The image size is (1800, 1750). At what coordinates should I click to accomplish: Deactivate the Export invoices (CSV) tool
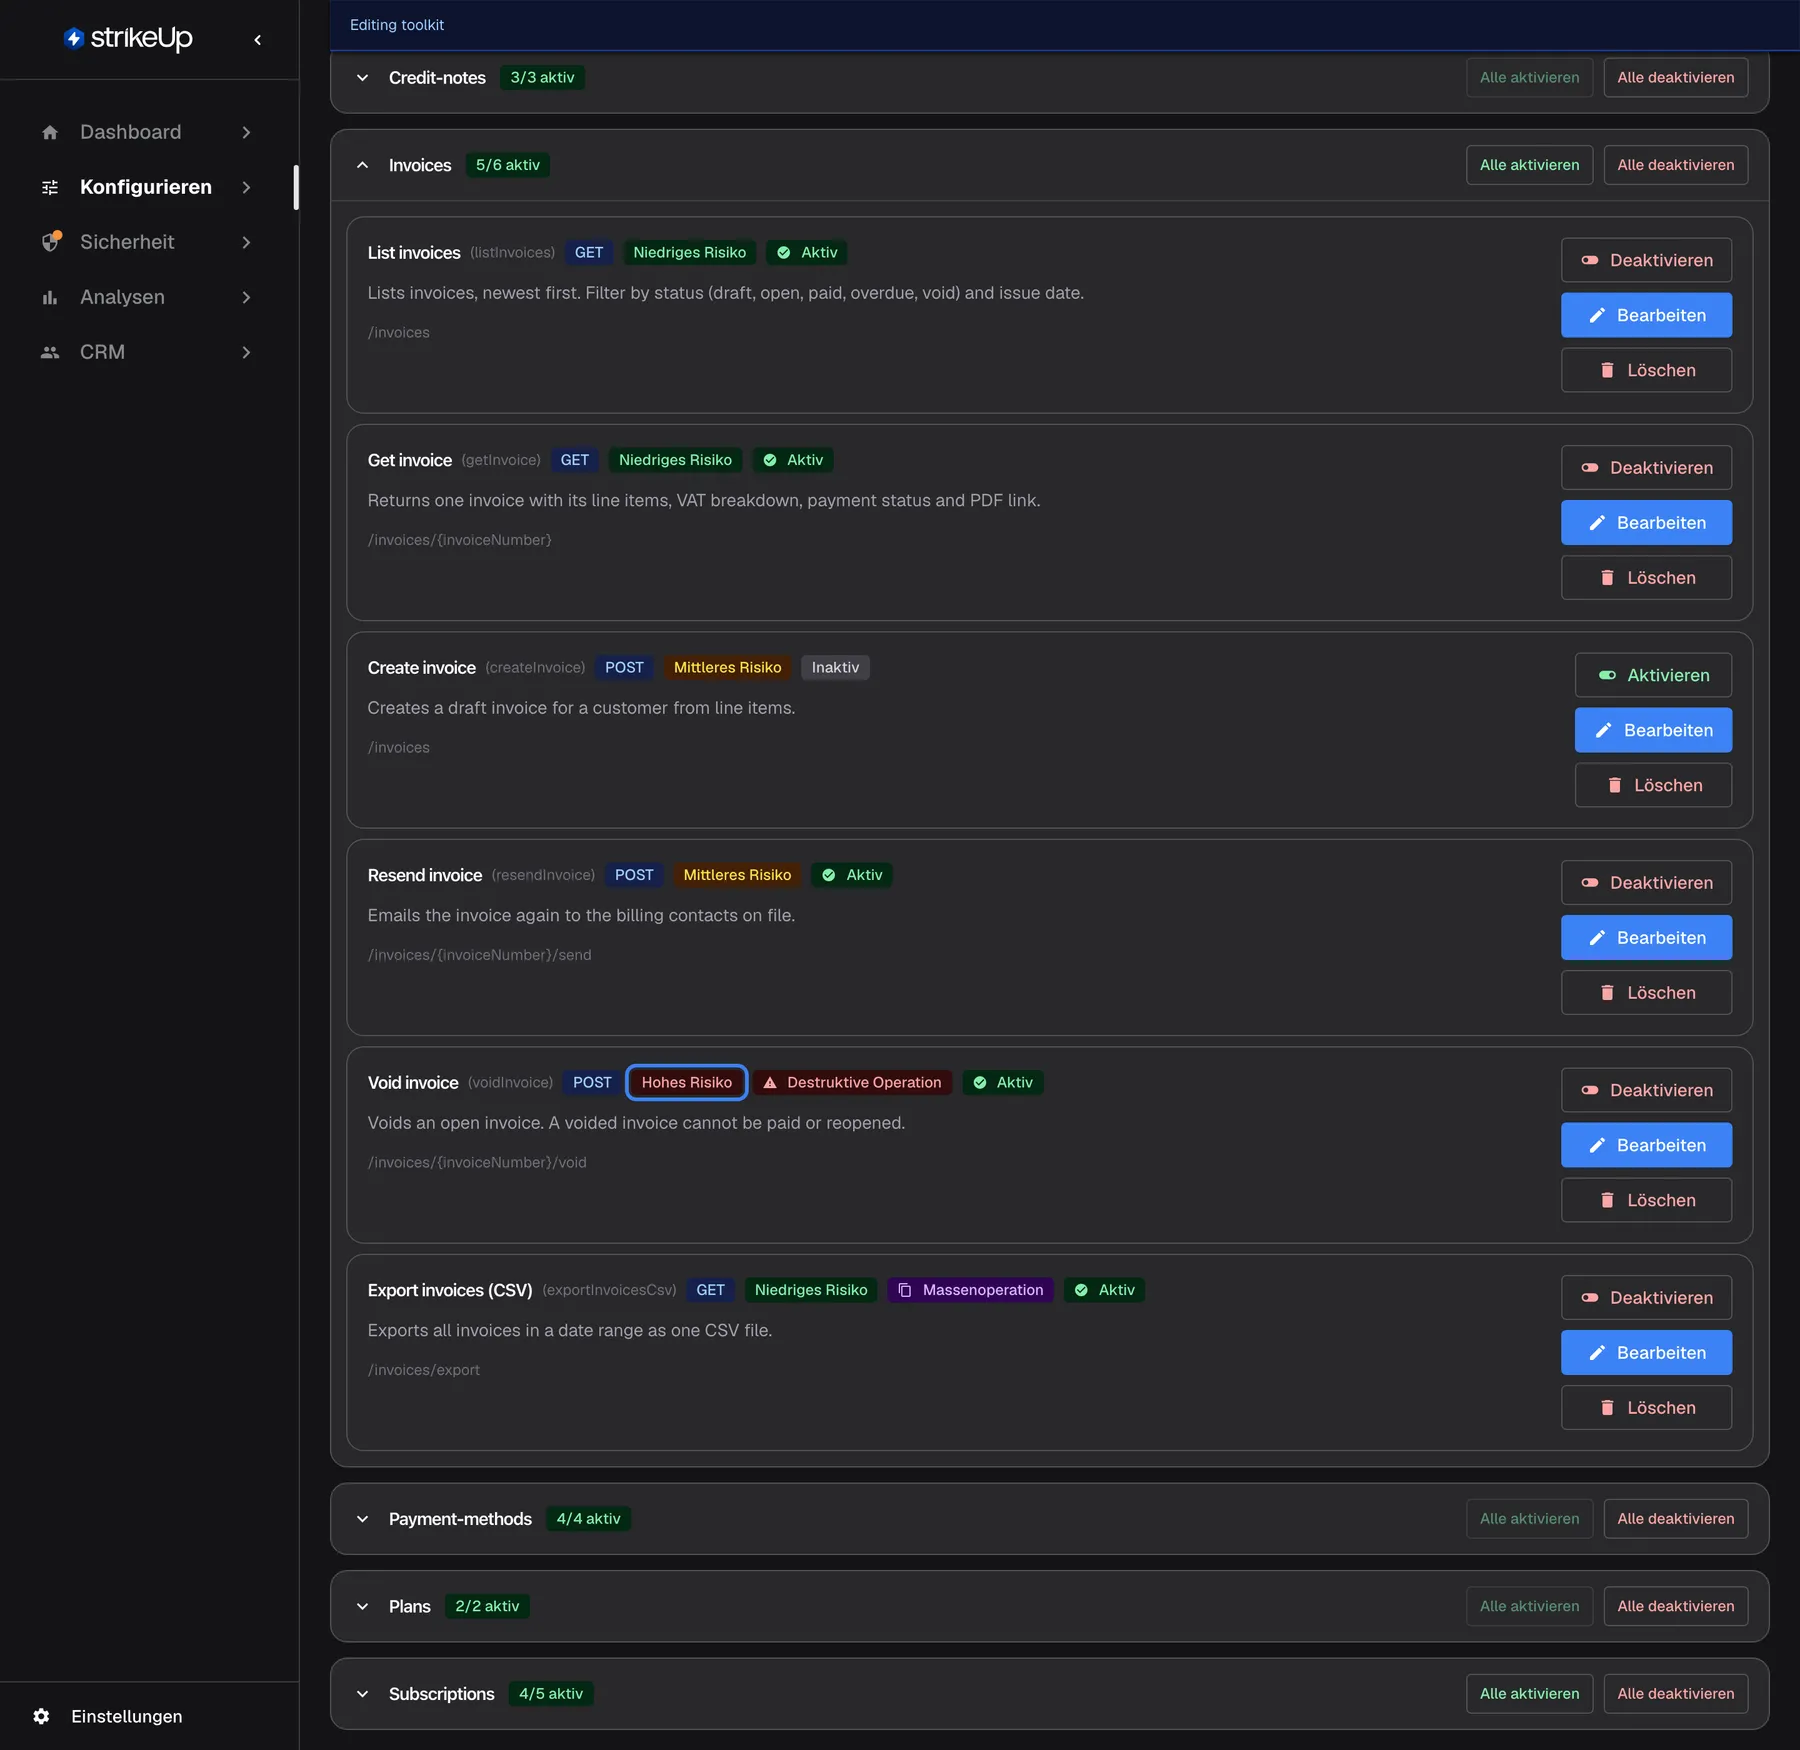(x=1646, y=1298)
